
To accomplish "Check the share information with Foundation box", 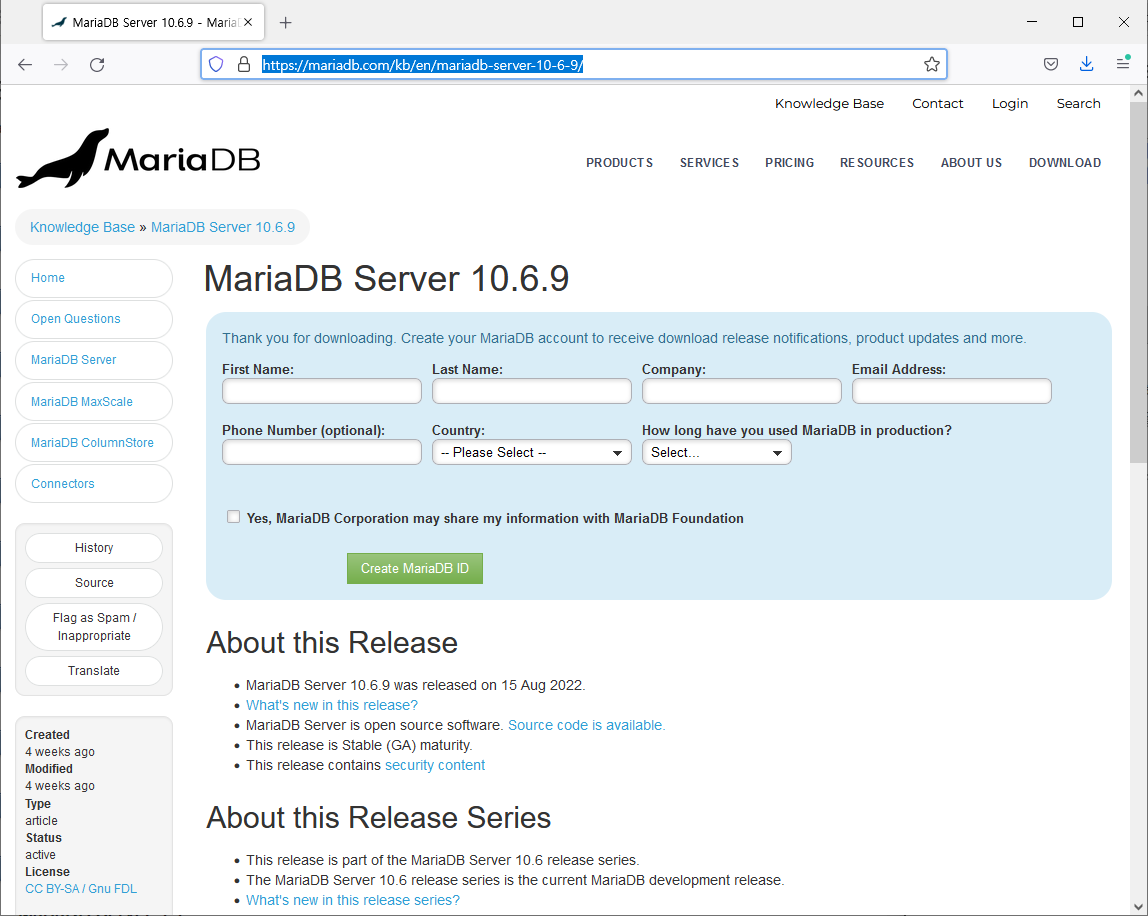I will (234, 517).
